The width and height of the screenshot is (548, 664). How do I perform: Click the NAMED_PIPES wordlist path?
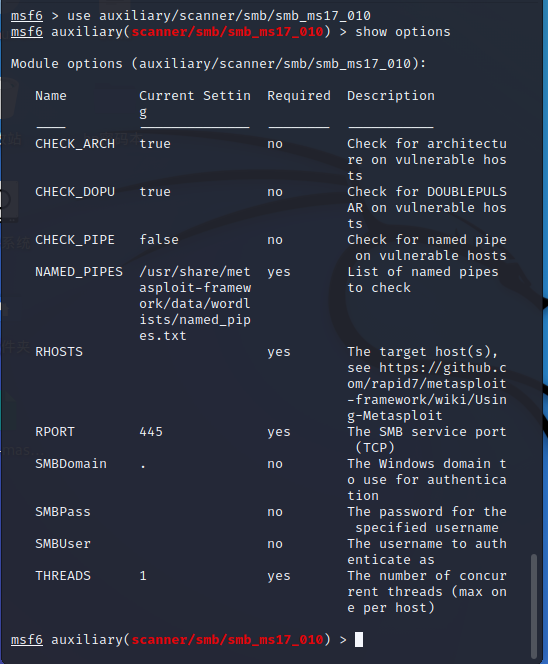195,304
